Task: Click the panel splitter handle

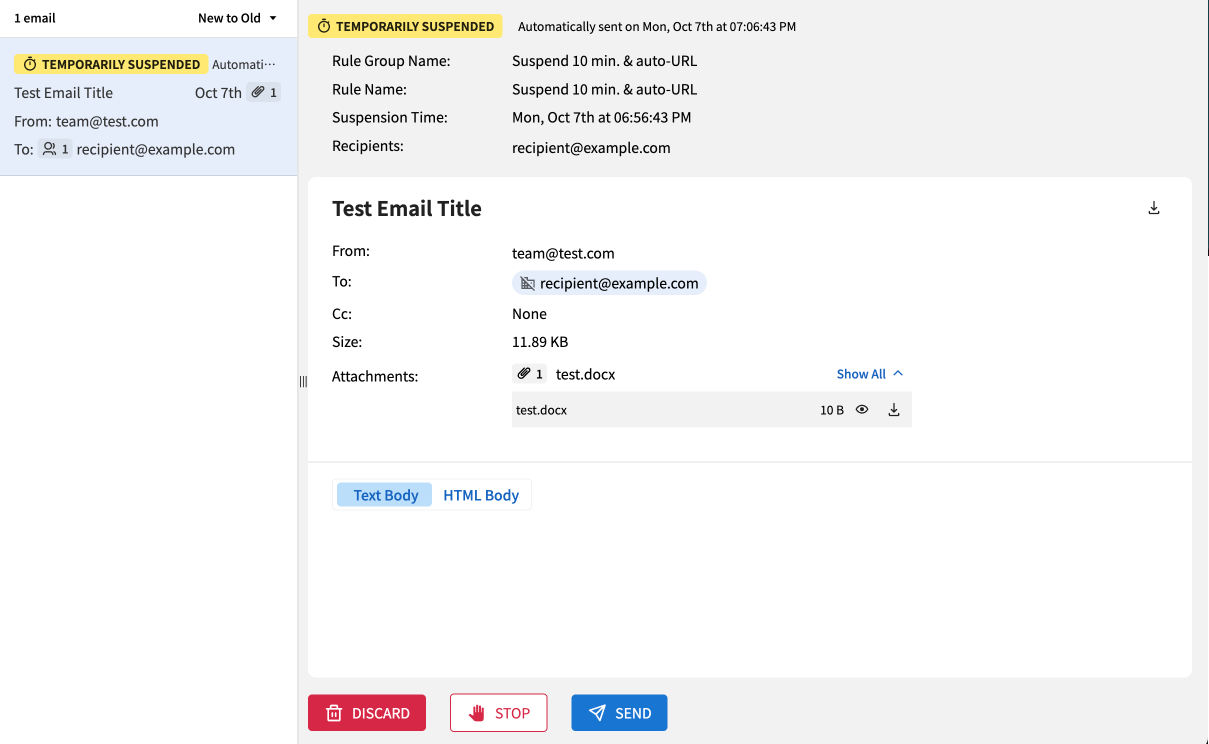Action: (303, 381)
